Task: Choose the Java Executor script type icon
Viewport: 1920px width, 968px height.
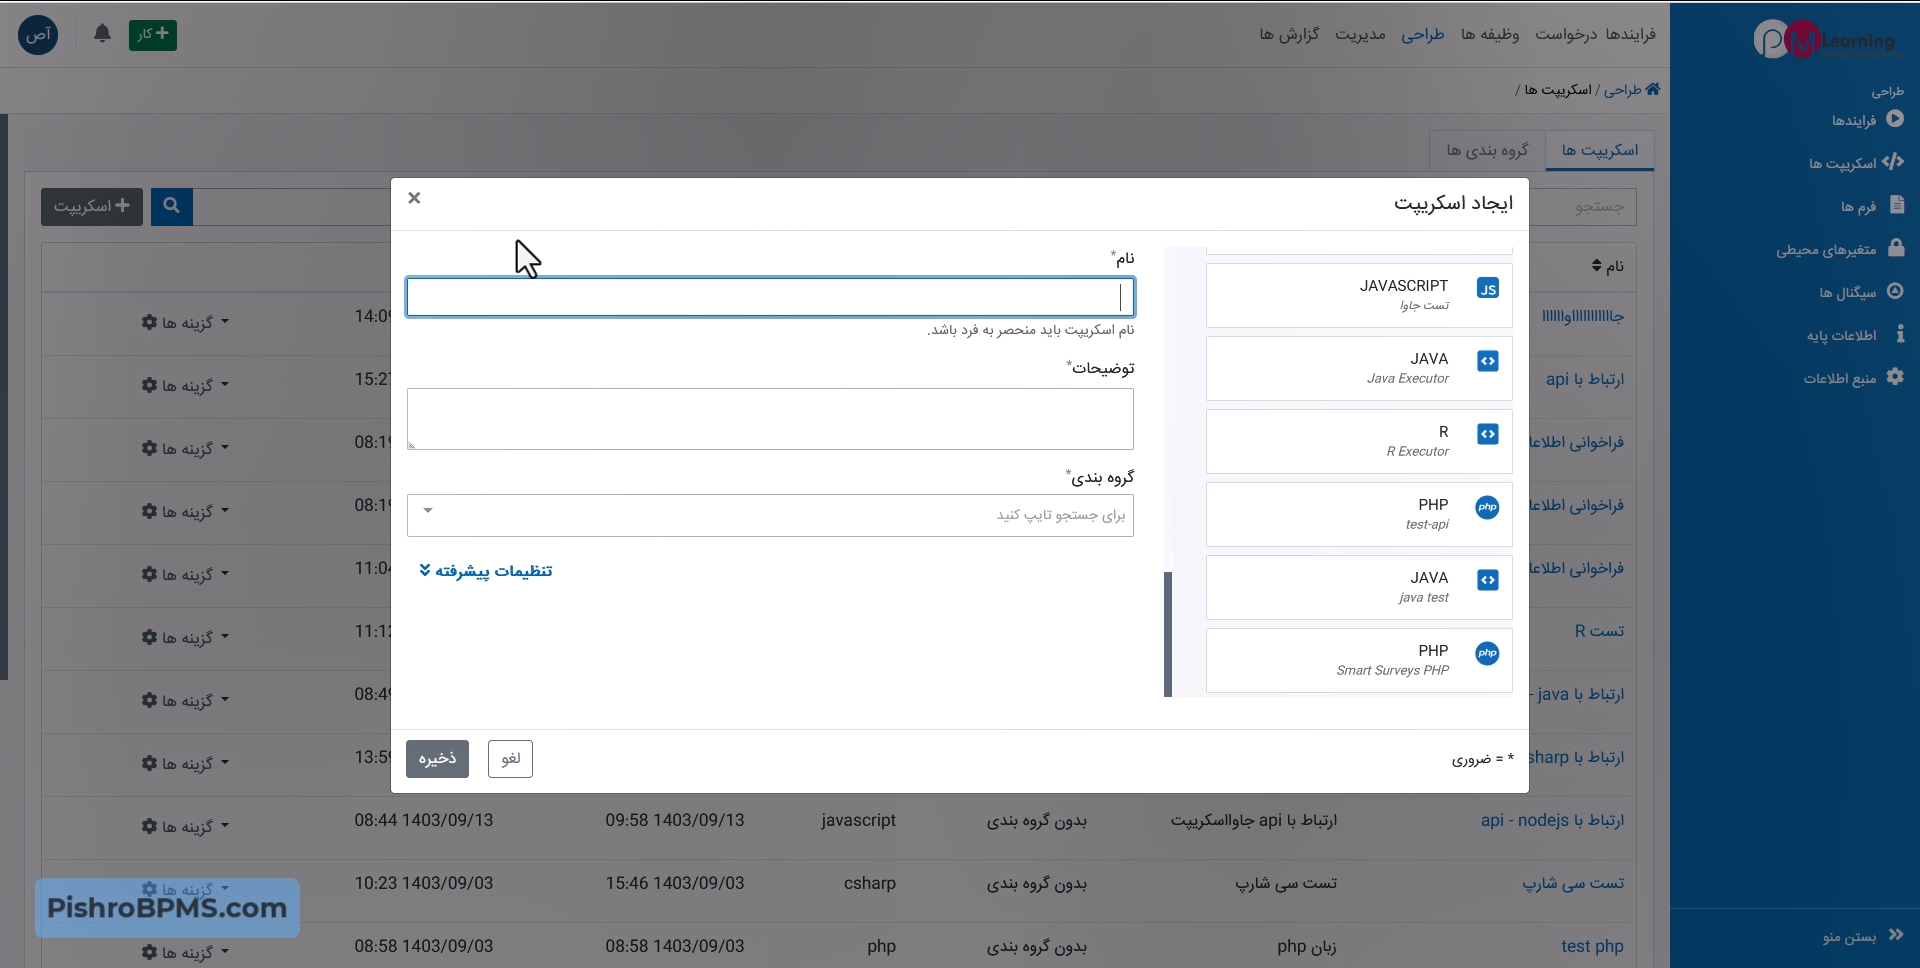Action: coord(1487,362)
